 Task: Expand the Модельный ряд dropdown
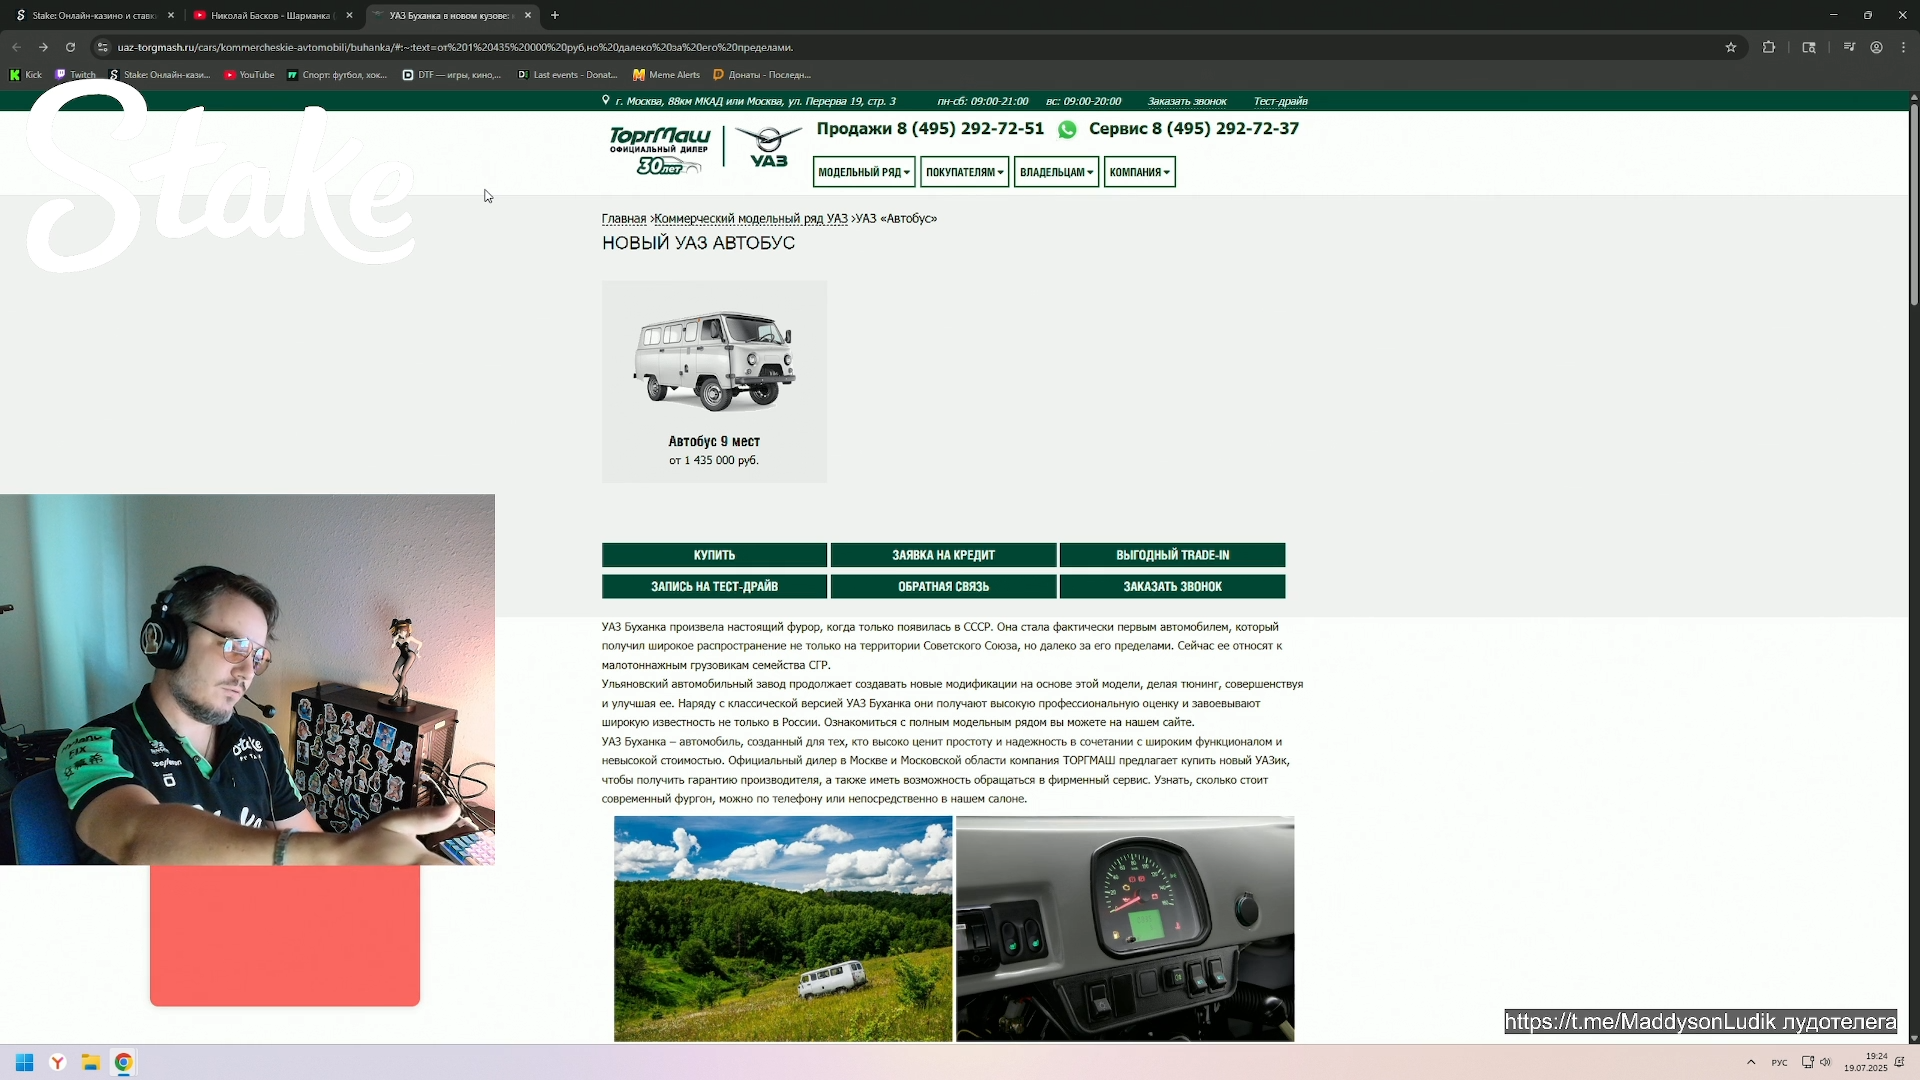coord(864,172)
